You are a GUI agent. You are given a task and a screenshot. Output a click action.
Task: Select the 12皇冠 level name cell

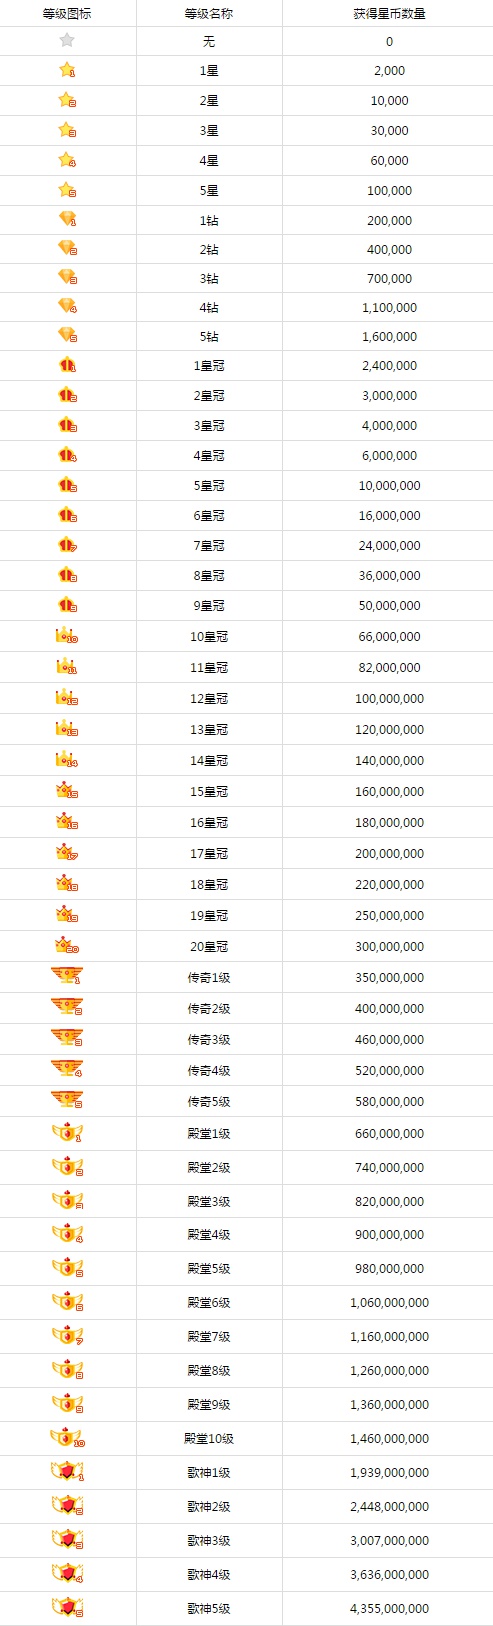(209, 698)
